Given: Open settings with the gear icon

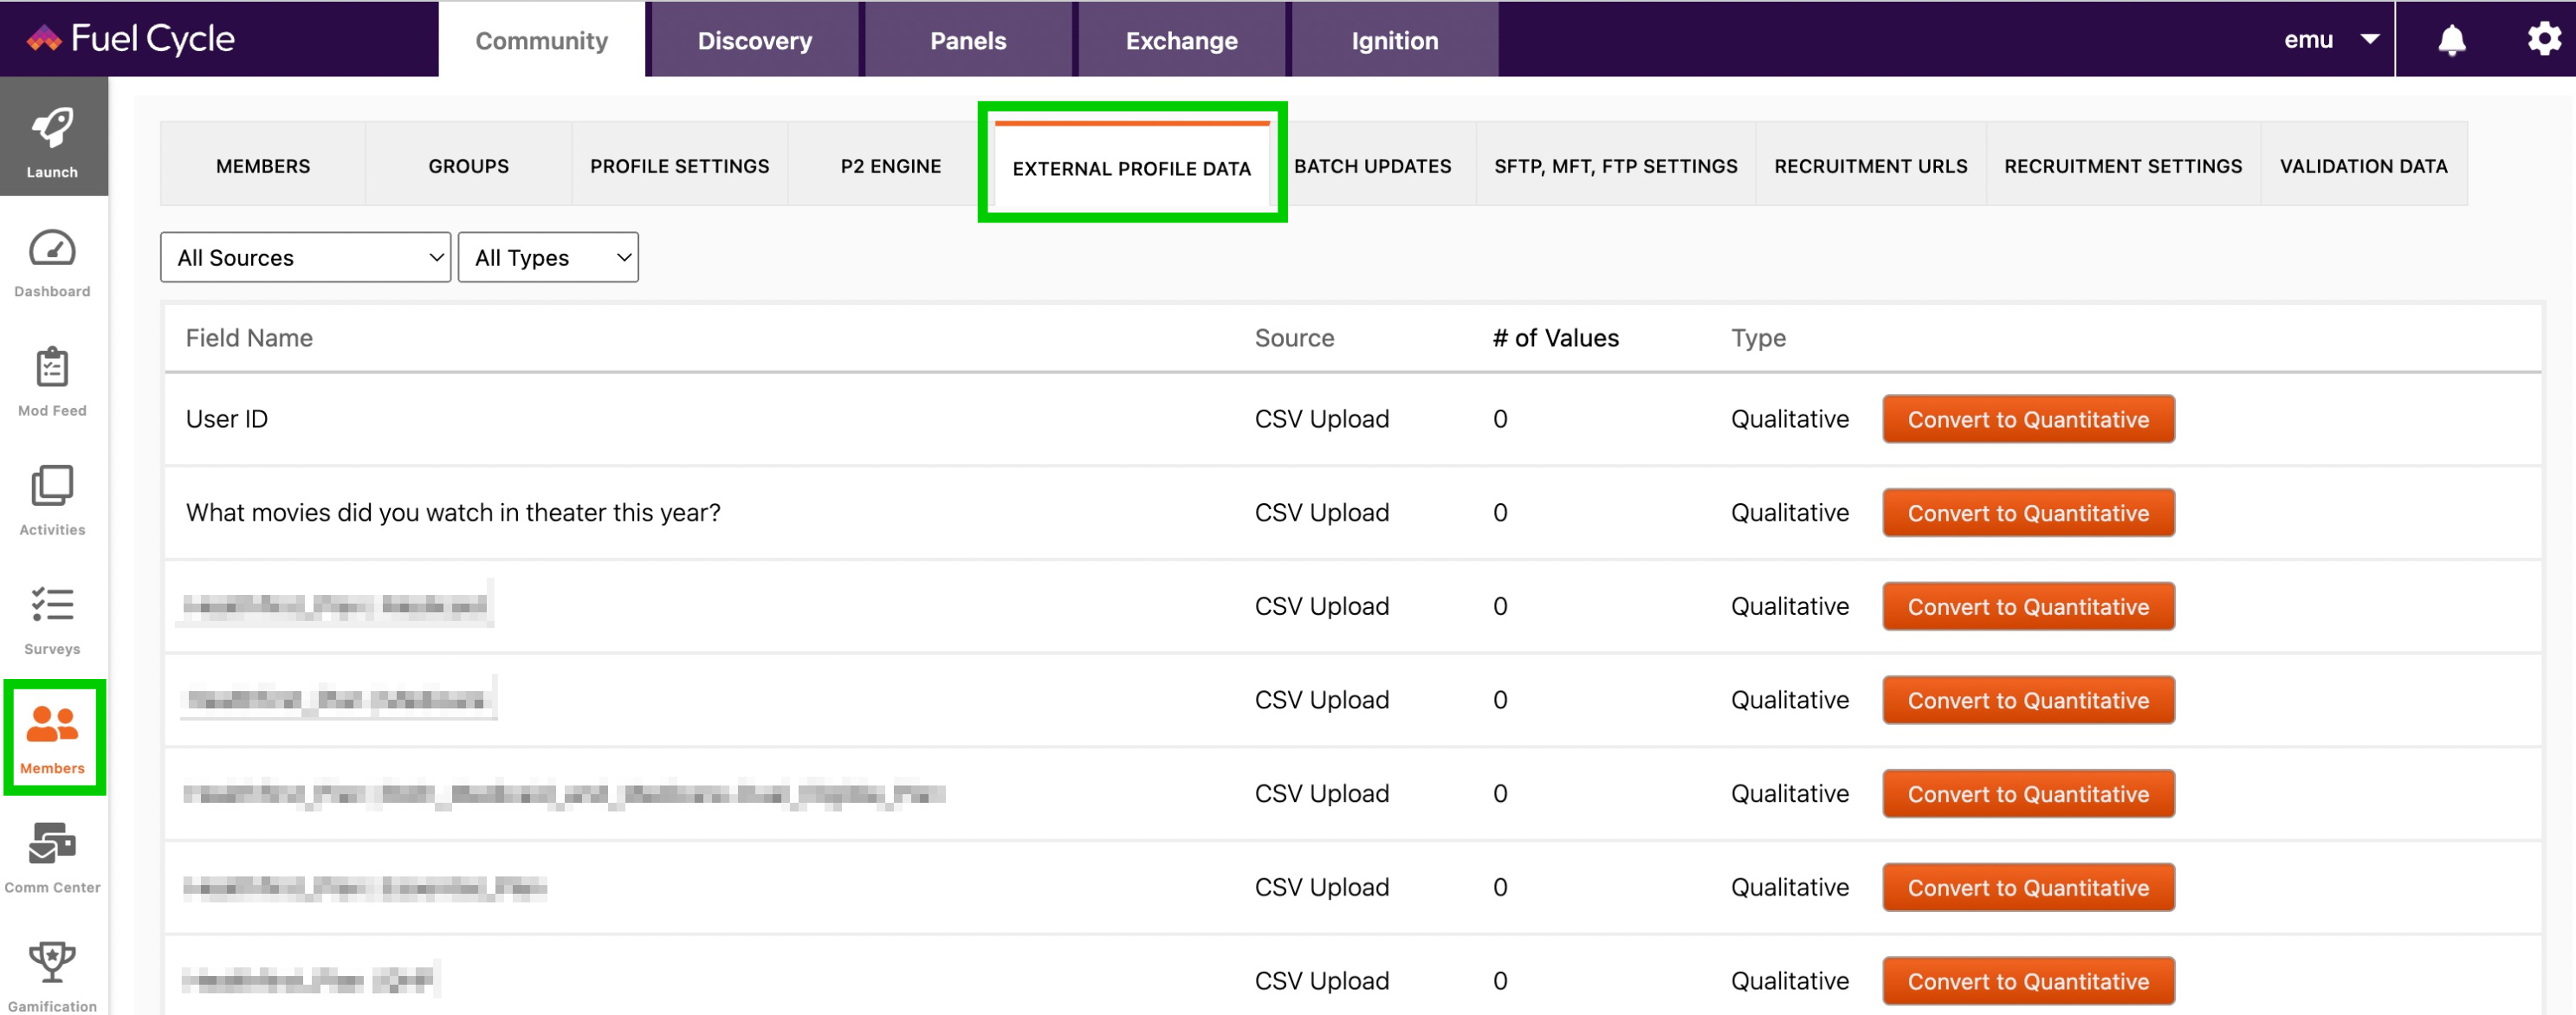Looking at the screenshot, I should click(2543, 40).
